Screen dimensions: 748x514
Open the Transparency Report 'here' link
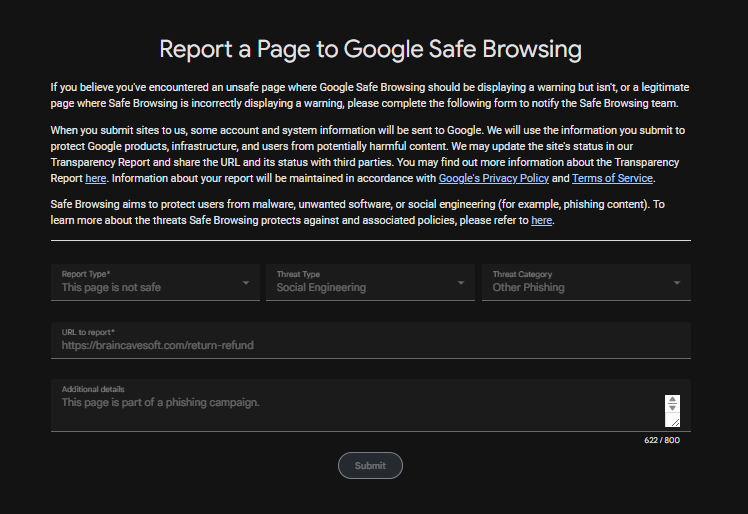pyautogui.click(x=95, y=178)
